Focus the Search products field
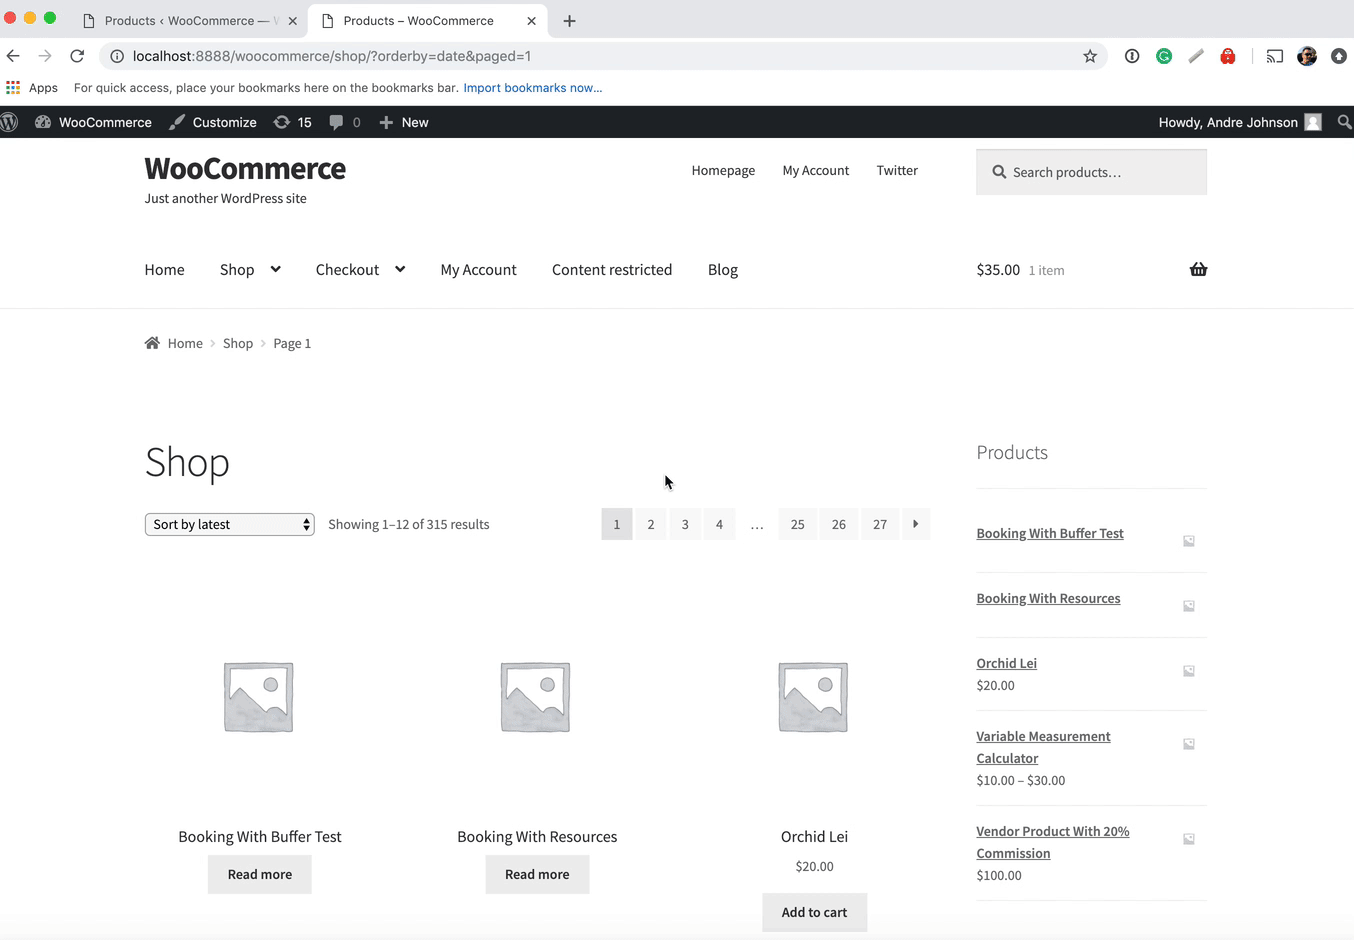This screenshot has width=1354, height=940. point(1091,172)
